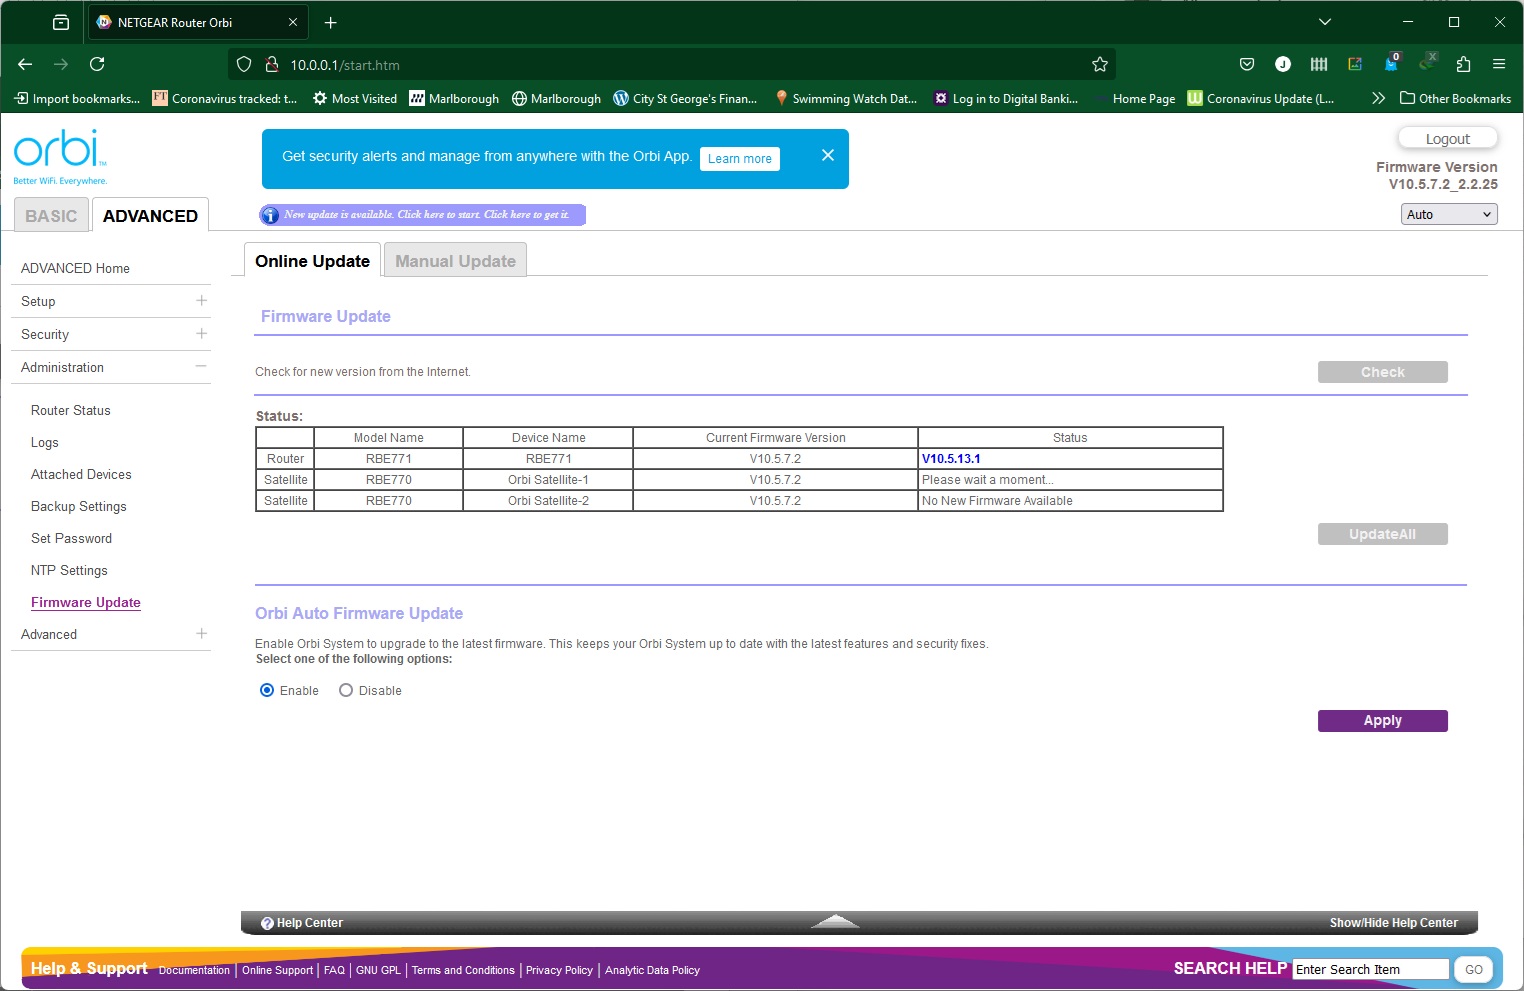Bookmark this page with star icon
This screenshot has width=1524, height=991.
click(1100, 65)
